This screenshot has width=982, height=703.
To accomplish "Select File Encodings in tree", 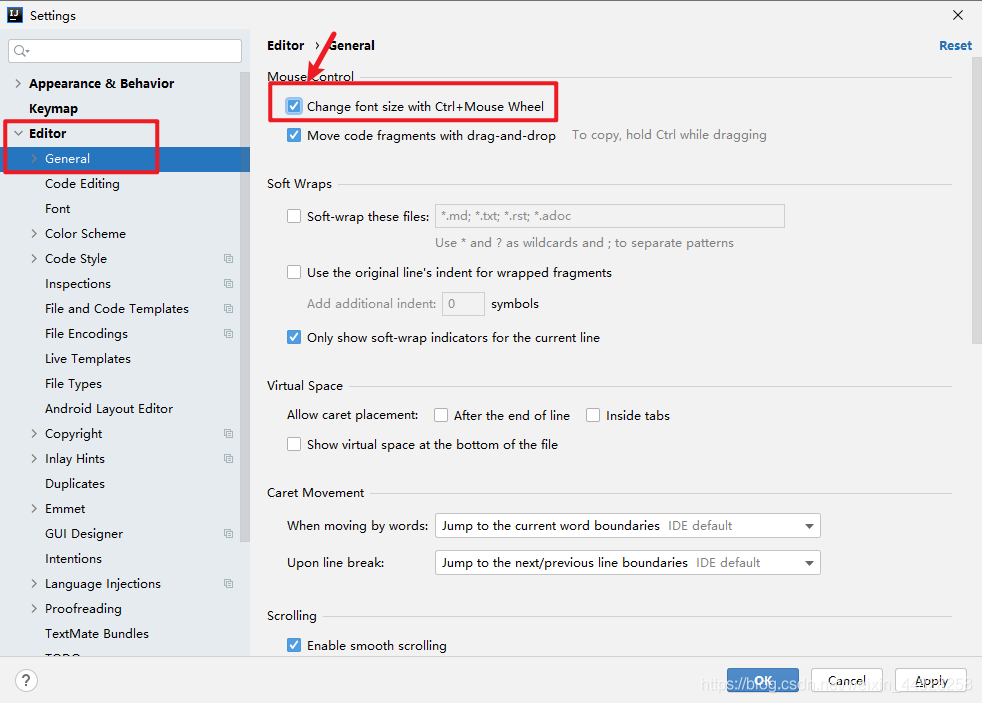I will pos(86,334).
